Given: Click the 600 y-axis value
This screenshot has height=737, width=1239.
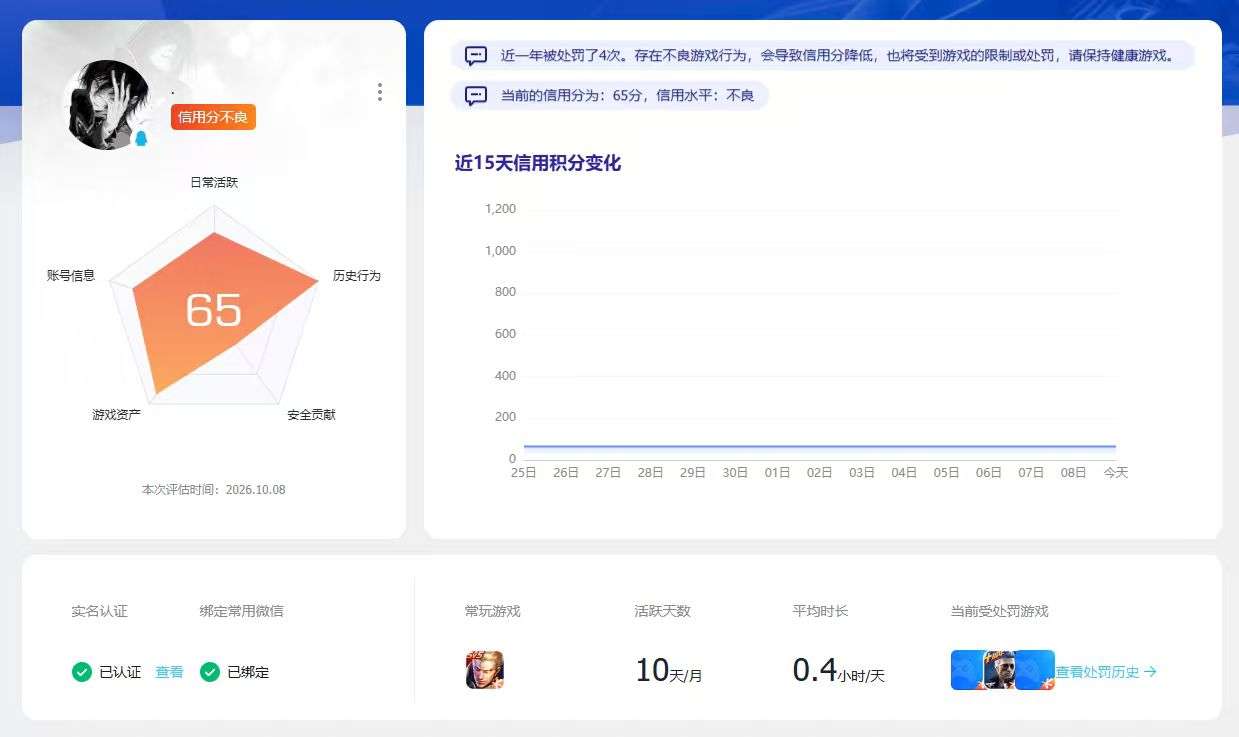Looking at the screenshot, I should pos(505,334).
